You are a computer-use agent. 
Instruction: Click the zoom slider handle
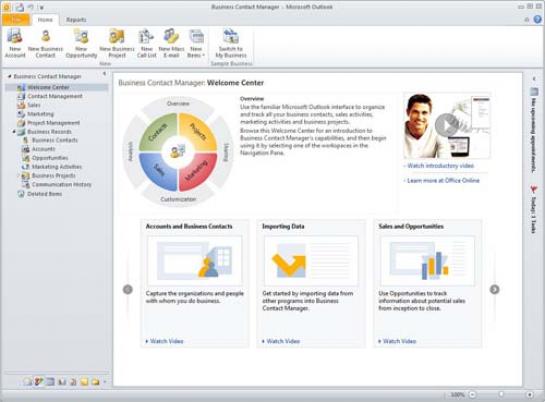click(501, 394)
